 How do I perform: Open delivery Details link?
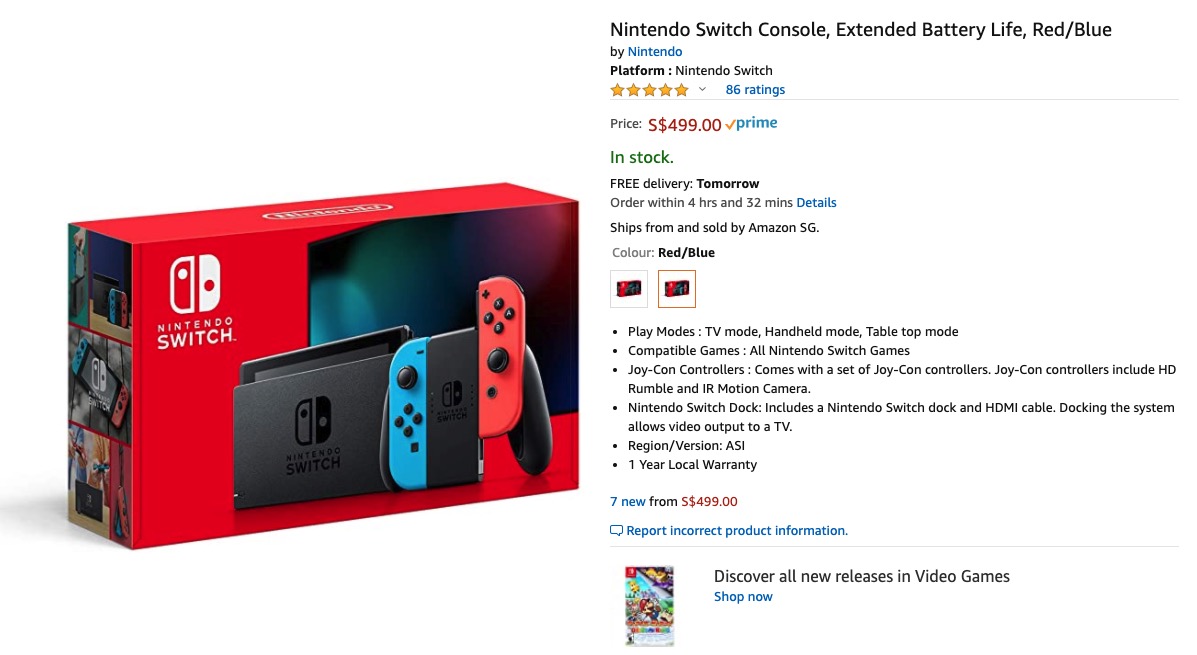pos(817,202)
